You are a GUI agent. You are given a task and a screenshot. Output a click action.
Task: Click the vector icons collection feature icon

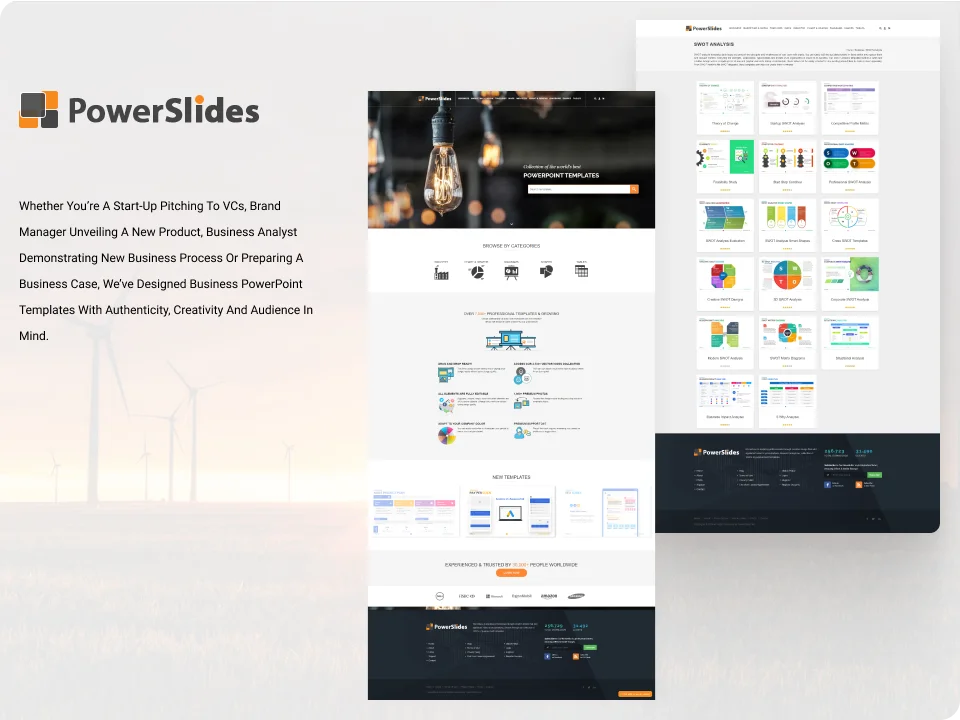pos(522,375)
